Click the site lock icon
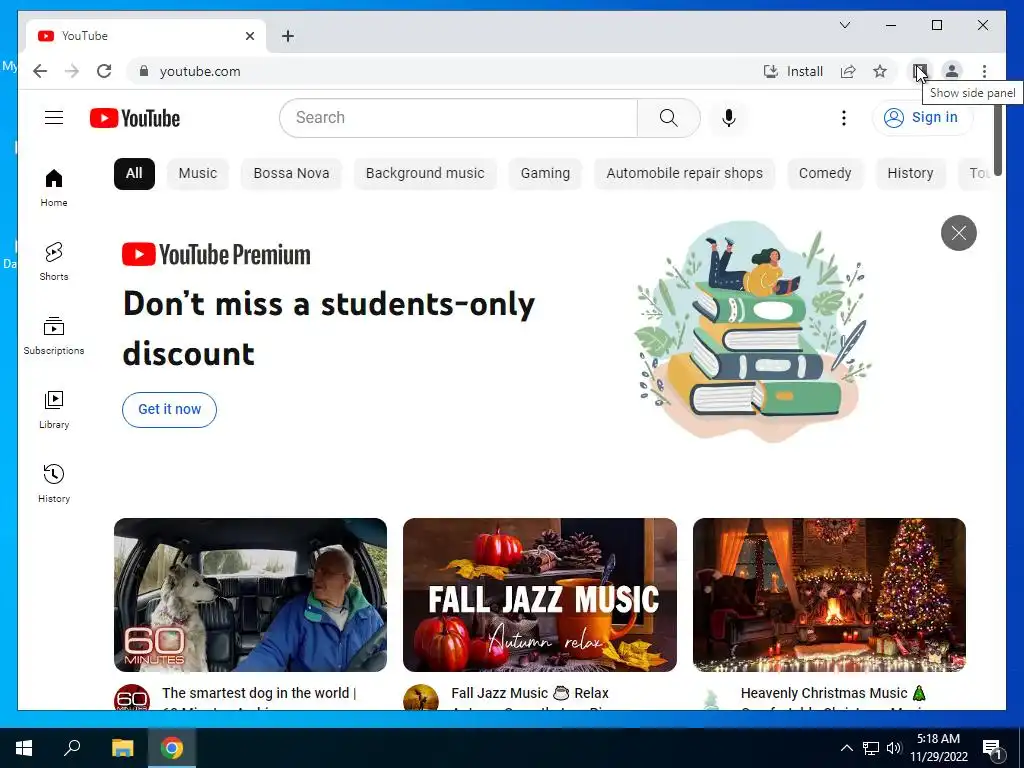 pos(144,71)
